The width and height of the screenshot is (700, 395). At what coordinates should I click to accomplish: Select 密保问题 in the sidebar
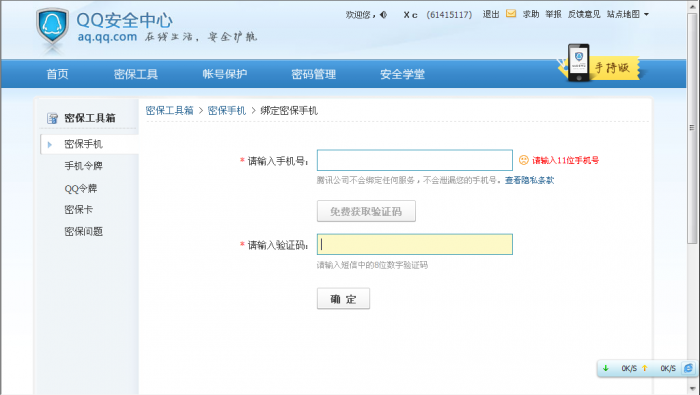tap(83, 232)
